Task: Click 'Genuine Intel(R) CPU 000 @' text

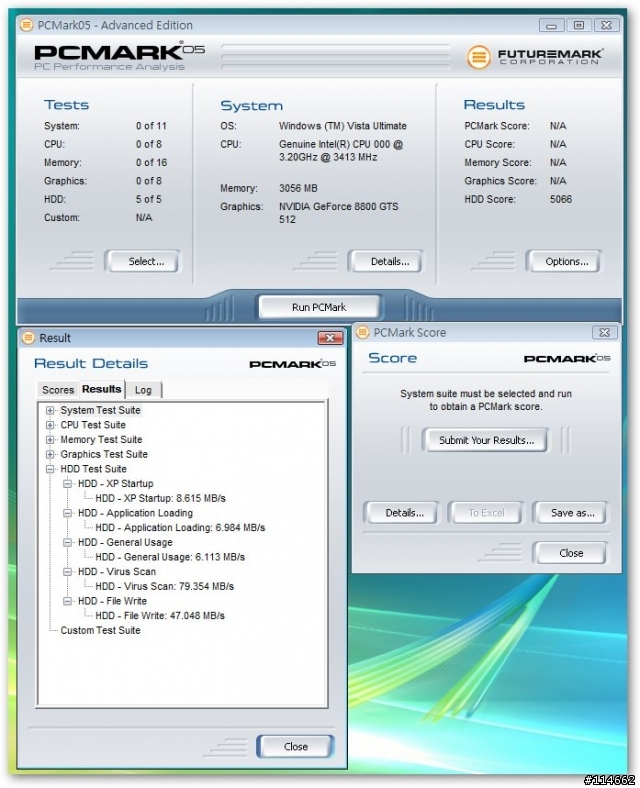Action: [x=341, y=144]
